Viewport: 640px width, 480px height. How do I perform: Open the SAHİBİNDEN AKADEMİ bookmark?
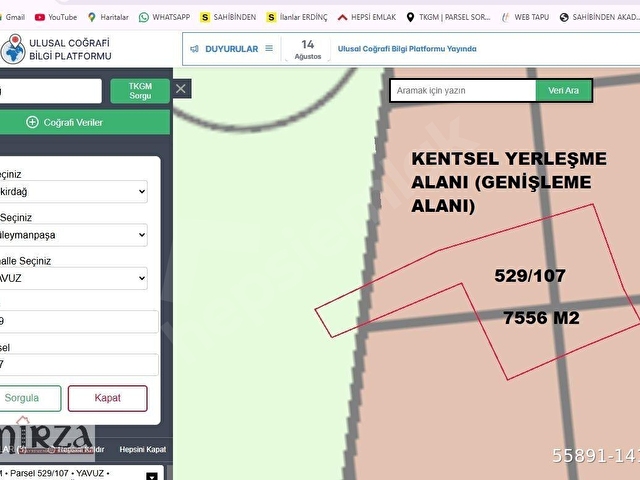tap(599, 17)
